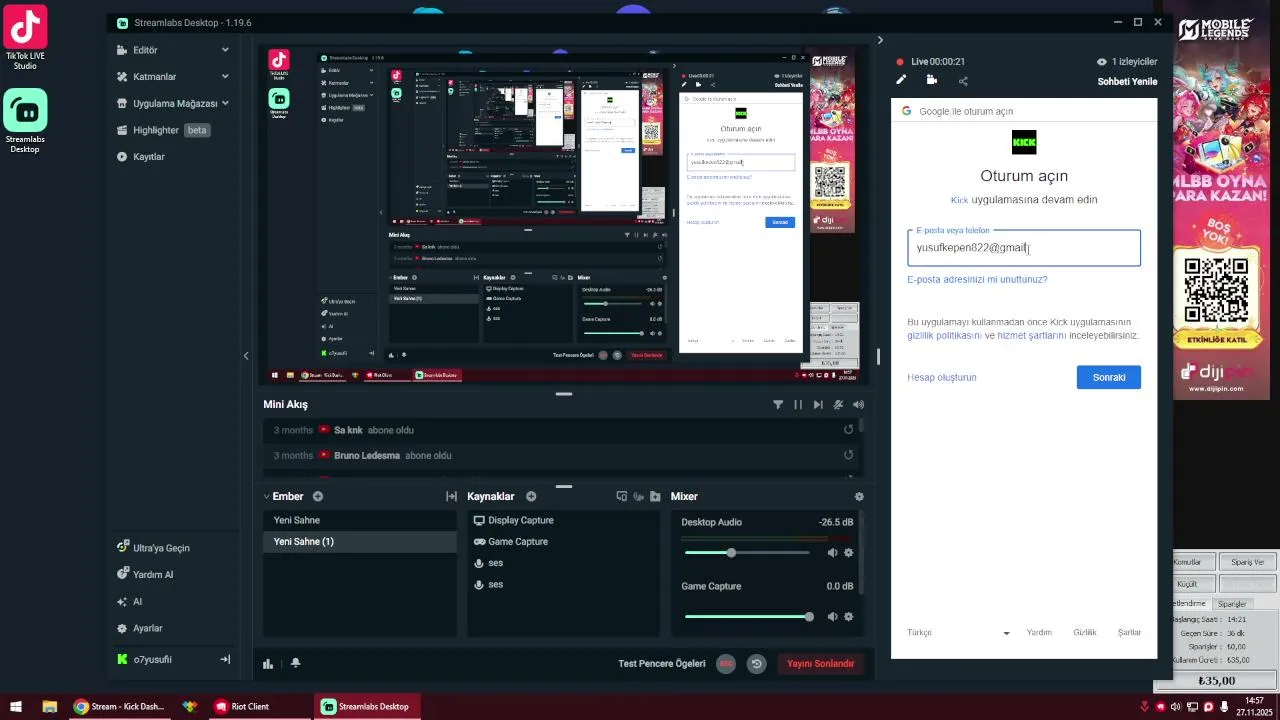Open Mixer advanced settings gear
This screenshot has height=720, width=1280.
click(859, 496)
